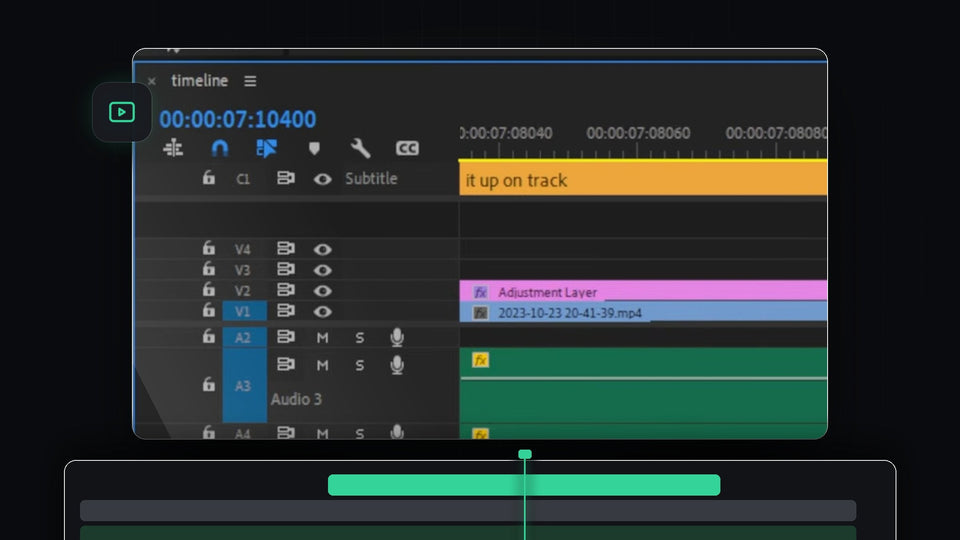Image resolution: width=960 pixels, height=540 pixels.
Task: Hide the V3 track output
Action: pos(323,270)
